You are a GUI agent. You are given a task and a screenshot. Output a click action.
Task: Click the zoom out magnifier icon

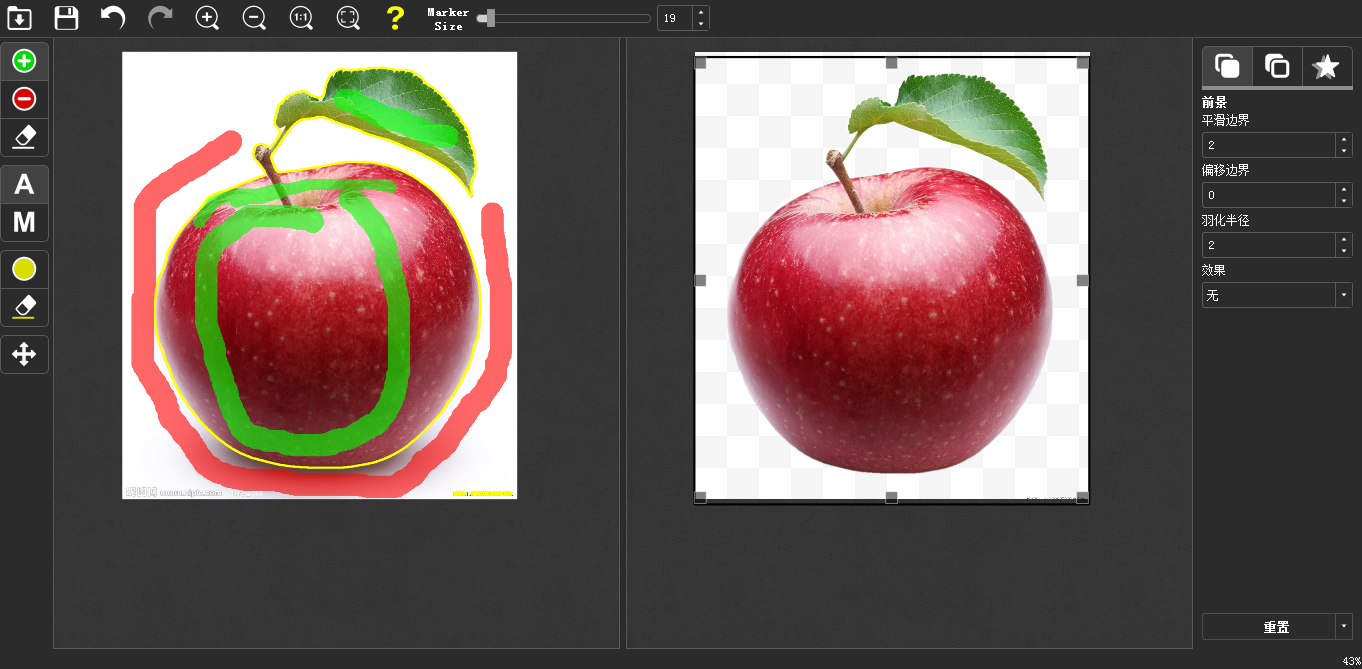coord(254,18)
